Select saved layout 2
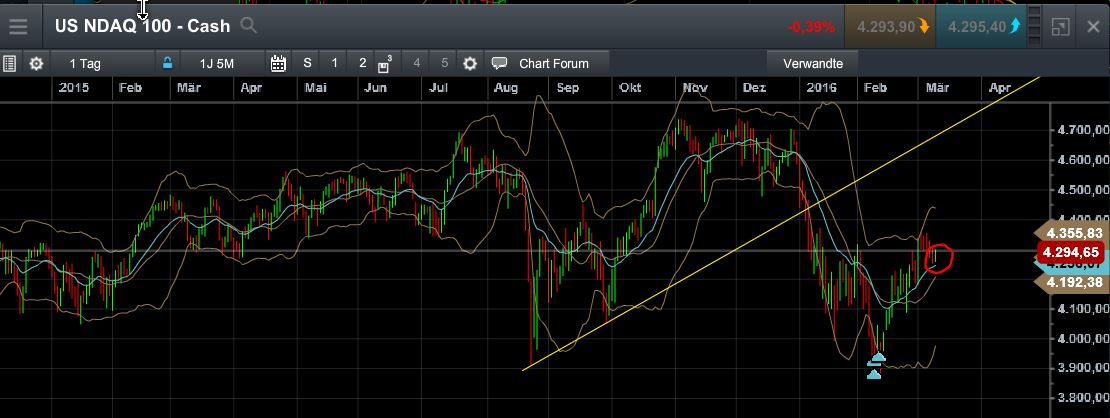The width and height of the screenshot is (1110, 418). click(362, 63)
